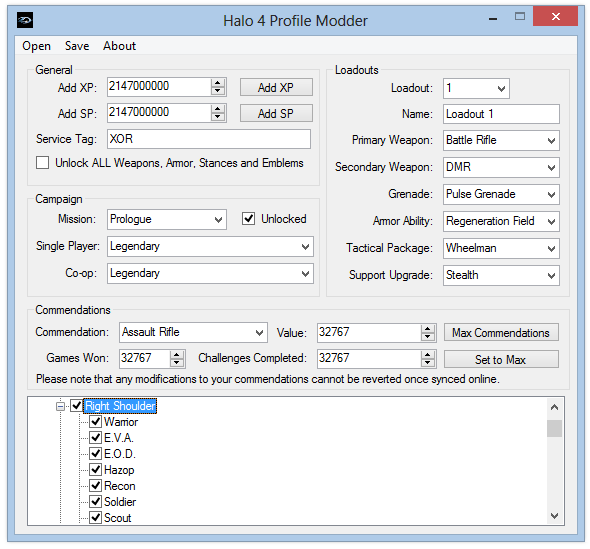This screenshot has height=549, width=590.
Task: Open Single Player difficulty dropdown
Action: click(x=210, y=246)
